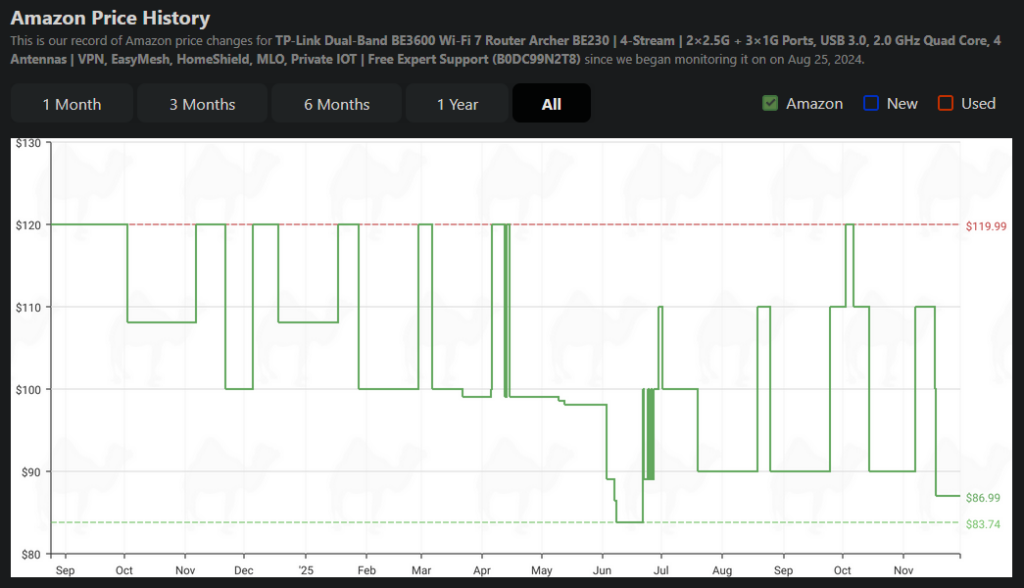
Task: Show the 6 Months price history
Action: click(x=337, y=104)
